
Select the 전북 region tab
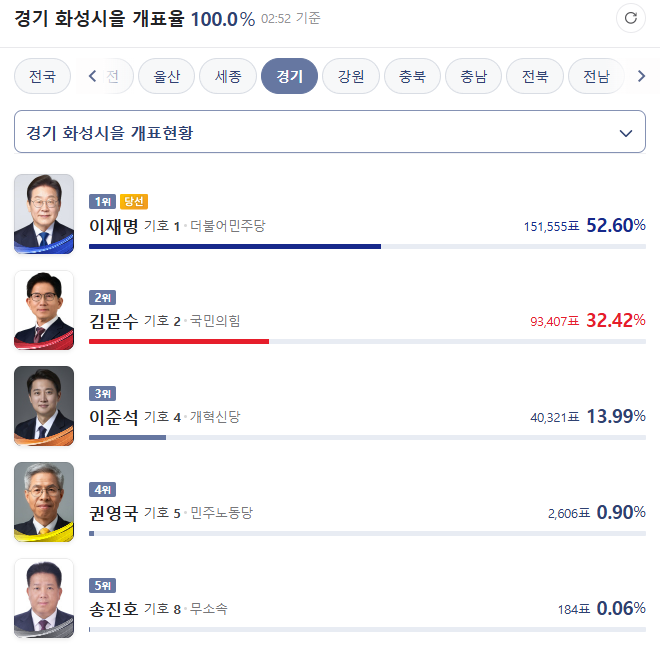[x=535, y=76]
